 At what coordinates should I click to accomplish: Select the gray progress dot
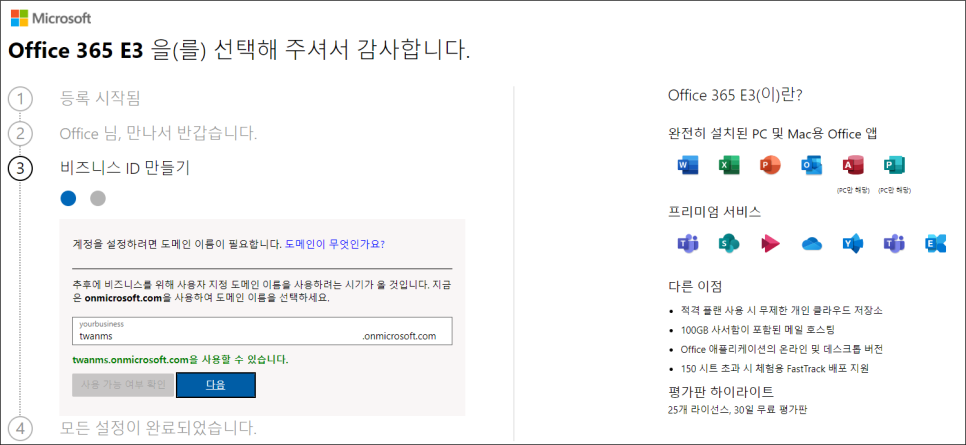98,198
